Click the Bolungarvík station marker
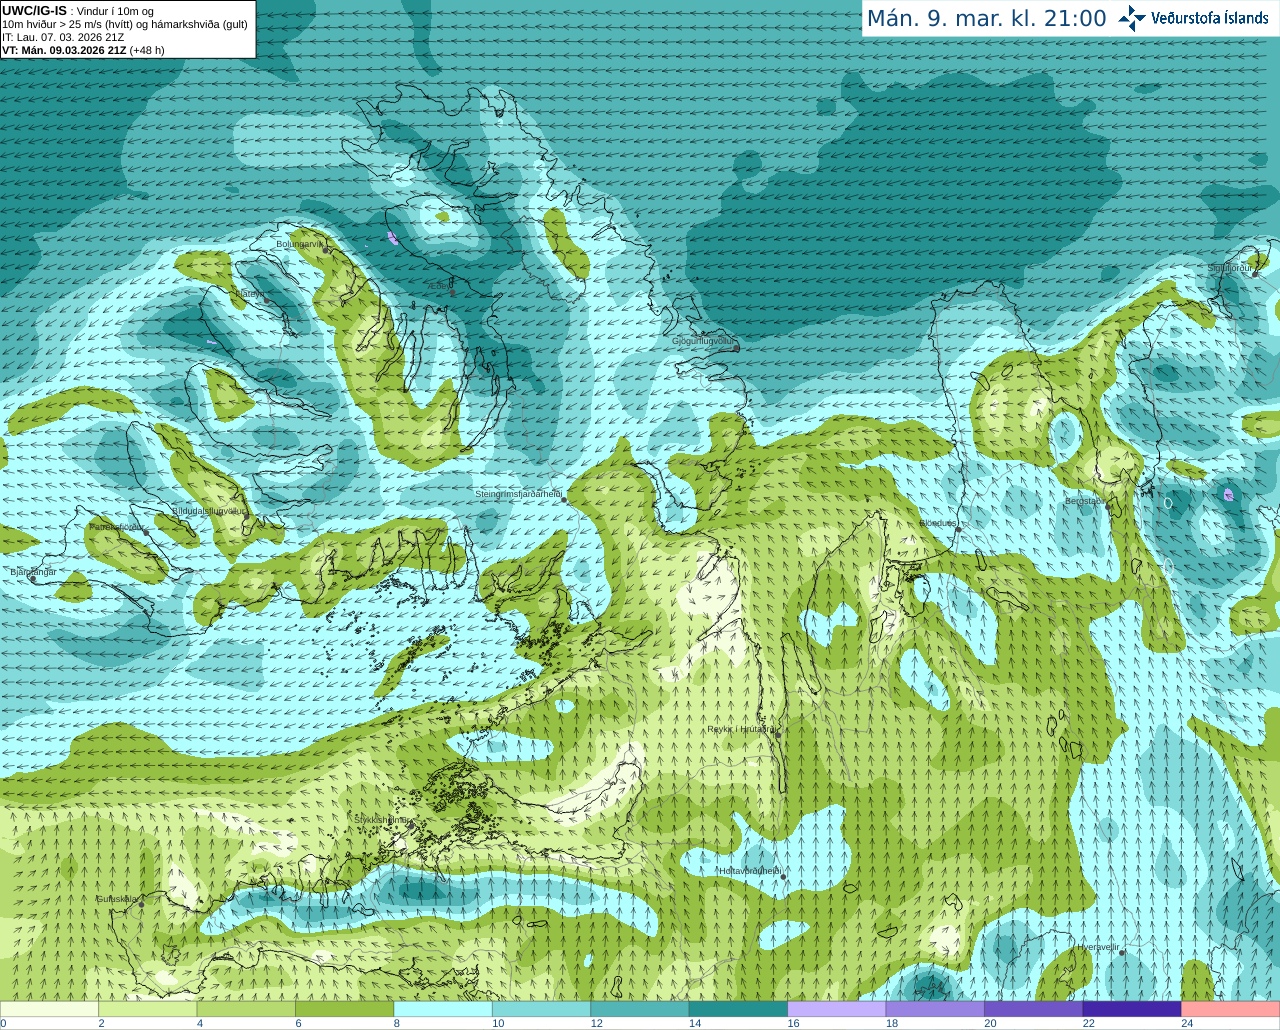 [x=325, y=251]
